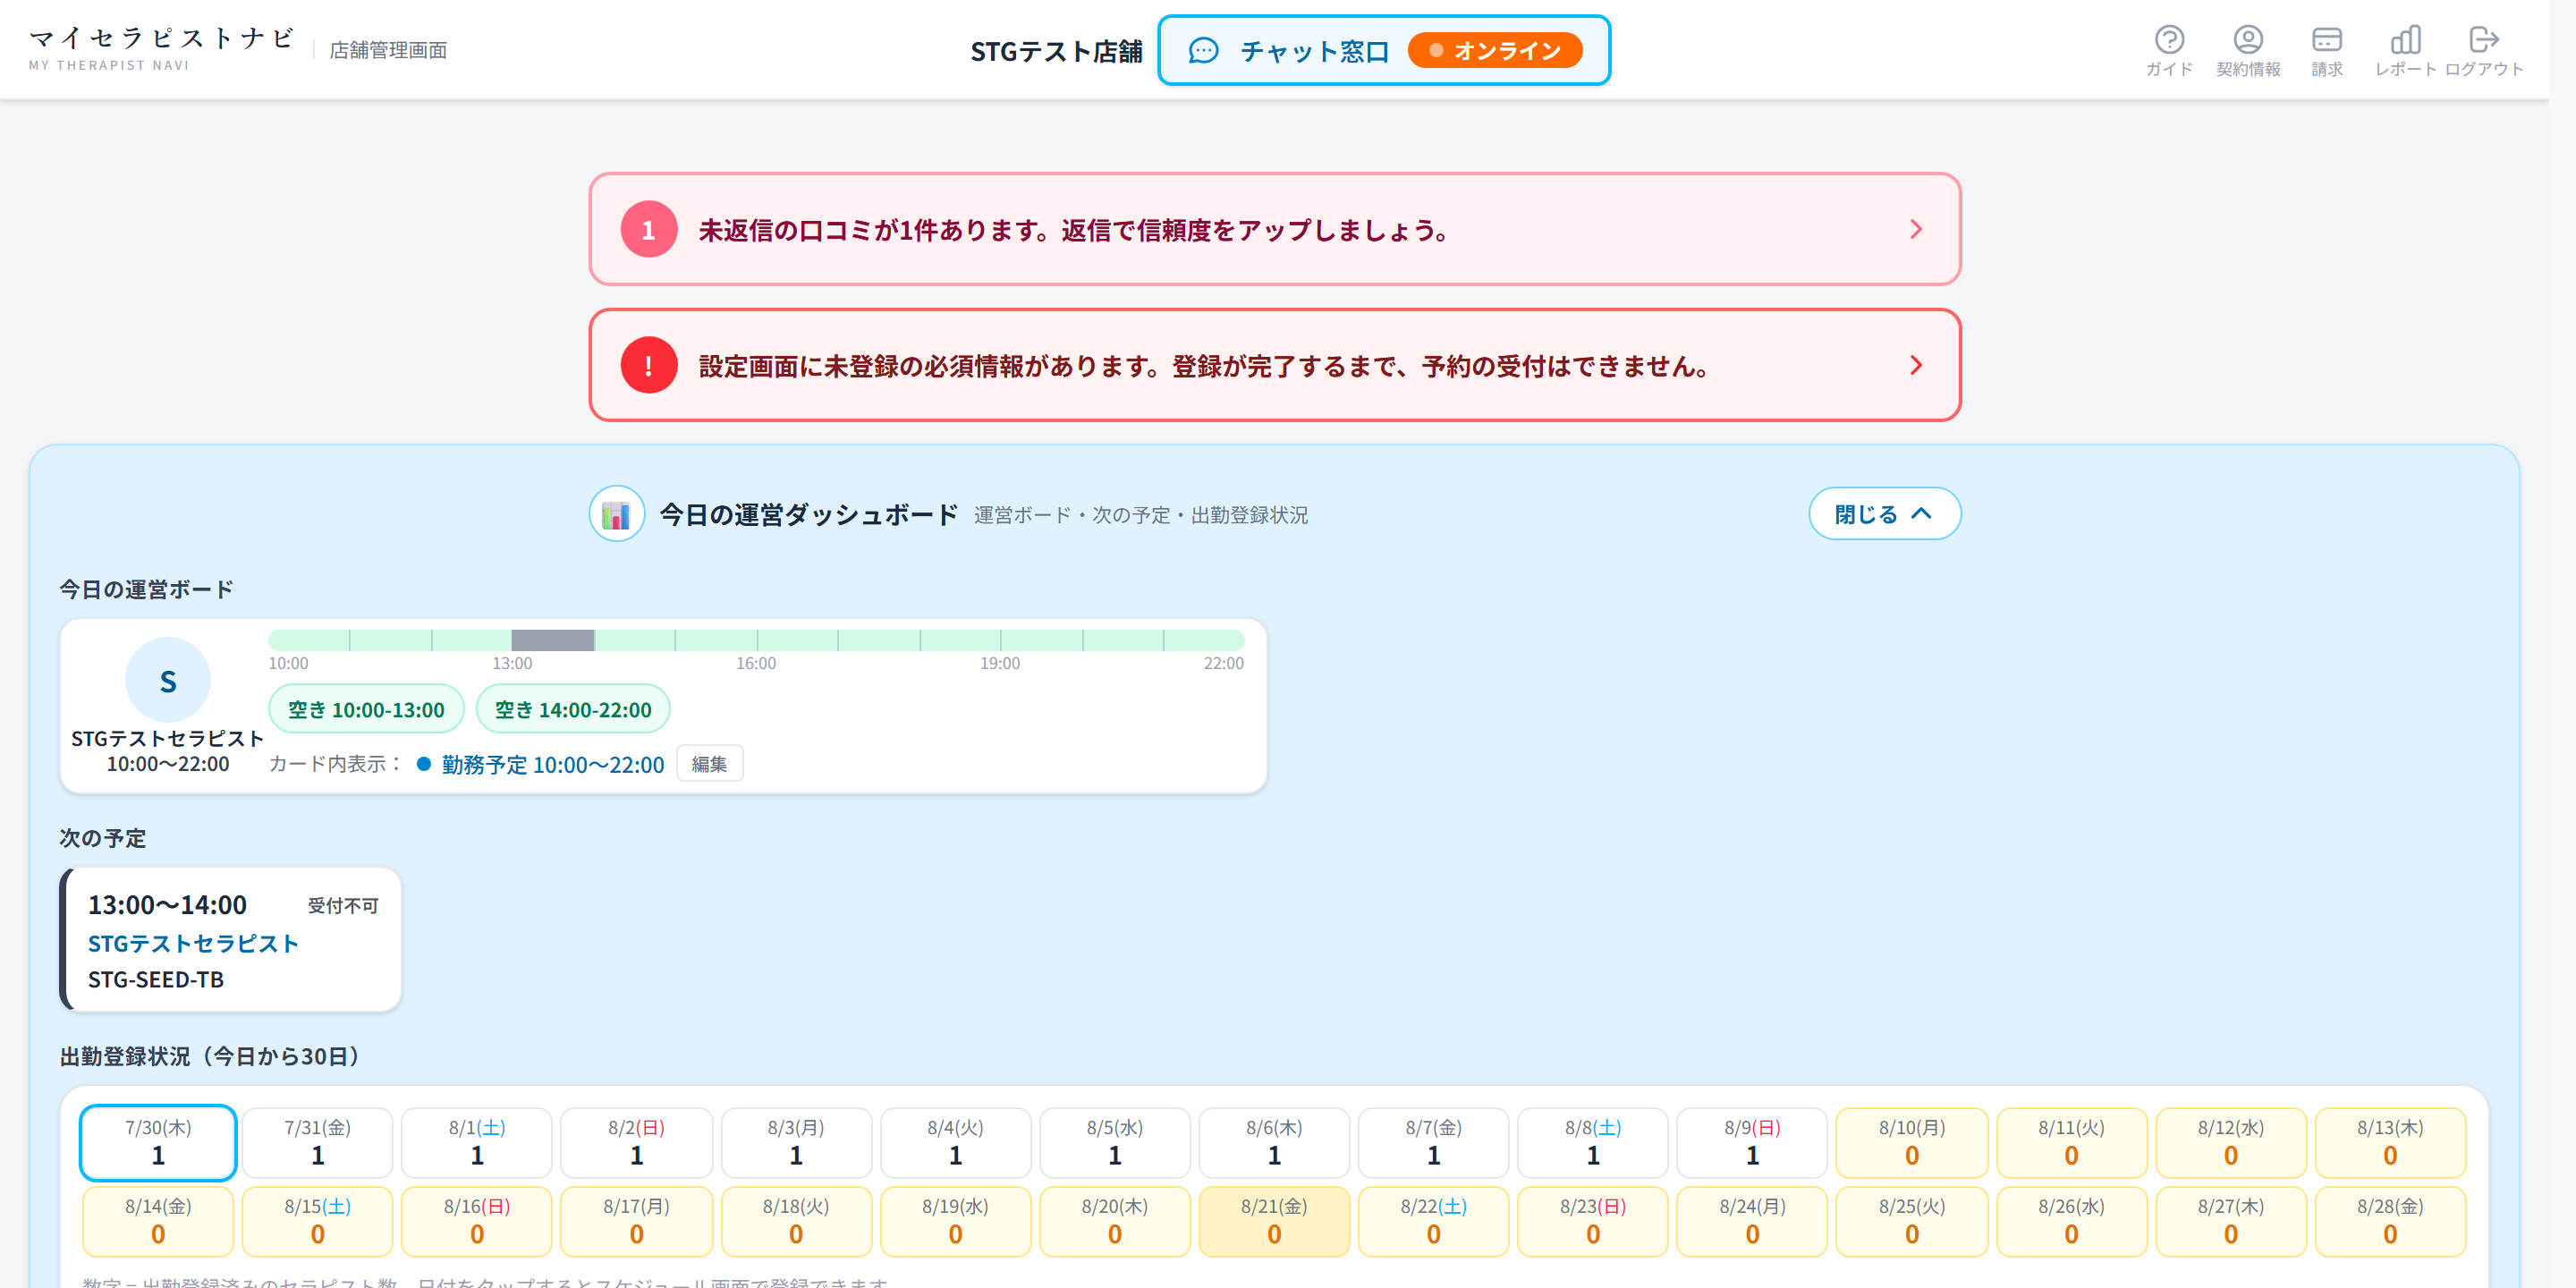Open the チャット窓口 button
Viewport: 2576px width, 1288px height.
tap(1383, 50)
